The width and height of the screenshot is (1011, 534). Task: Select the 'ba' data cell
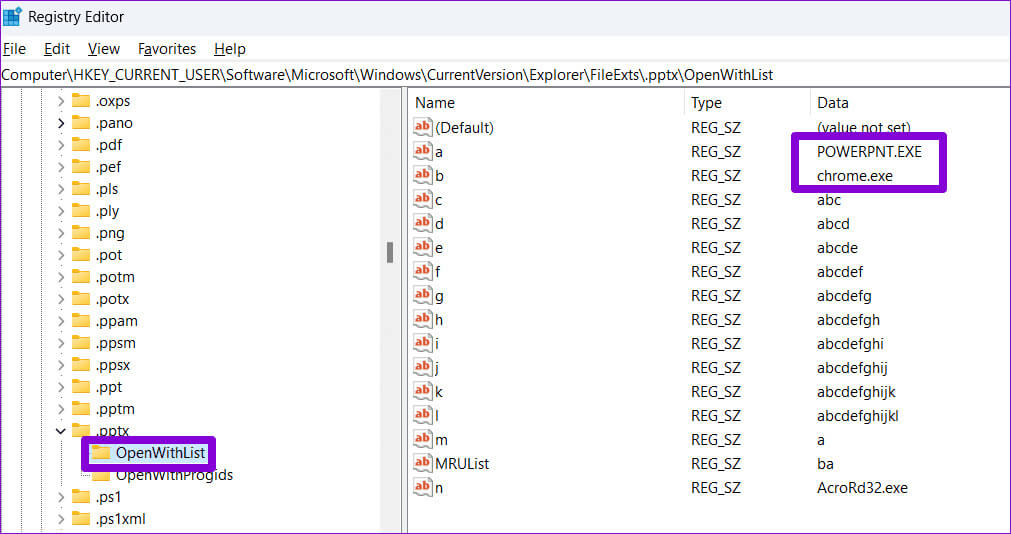[x=825, y=464]
